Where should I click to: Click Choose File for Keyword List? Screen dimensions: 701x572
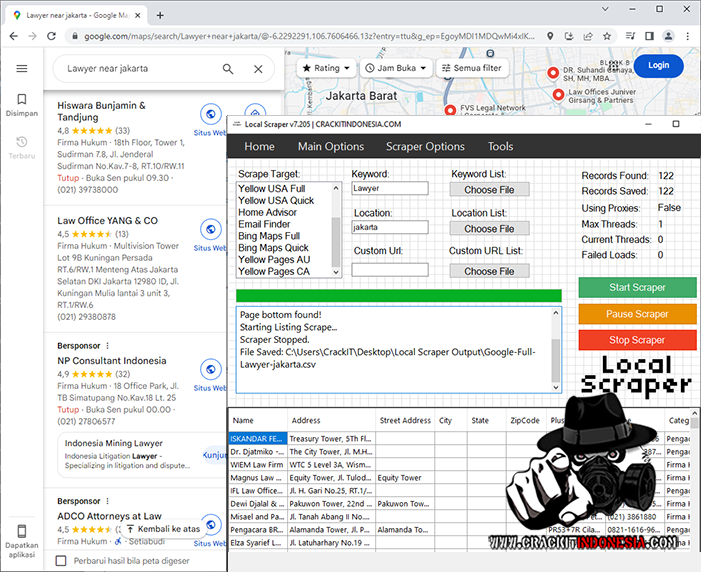[x=488, y=189]
